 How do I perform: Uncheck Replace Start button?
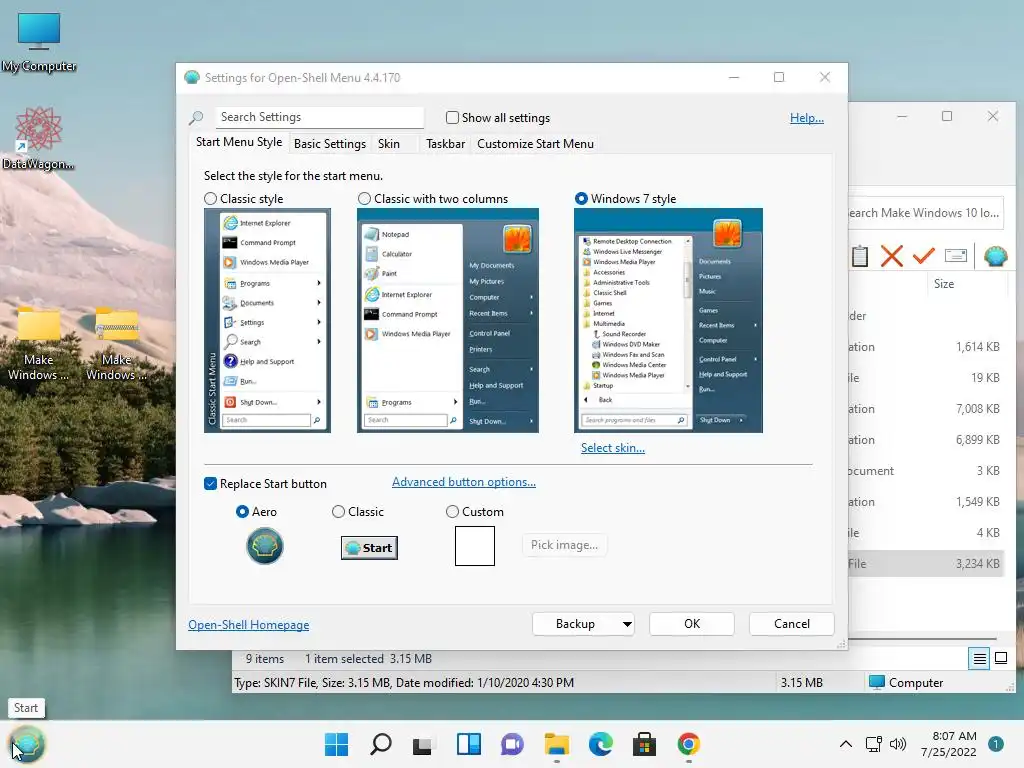[210, 484]
